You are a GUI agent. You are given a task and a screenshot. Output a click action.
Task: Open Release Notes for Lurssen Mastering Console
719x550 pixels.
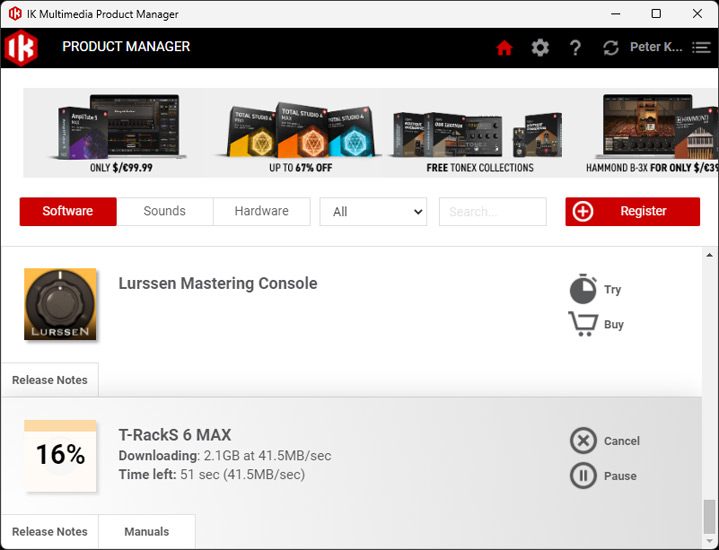(50, 380)
